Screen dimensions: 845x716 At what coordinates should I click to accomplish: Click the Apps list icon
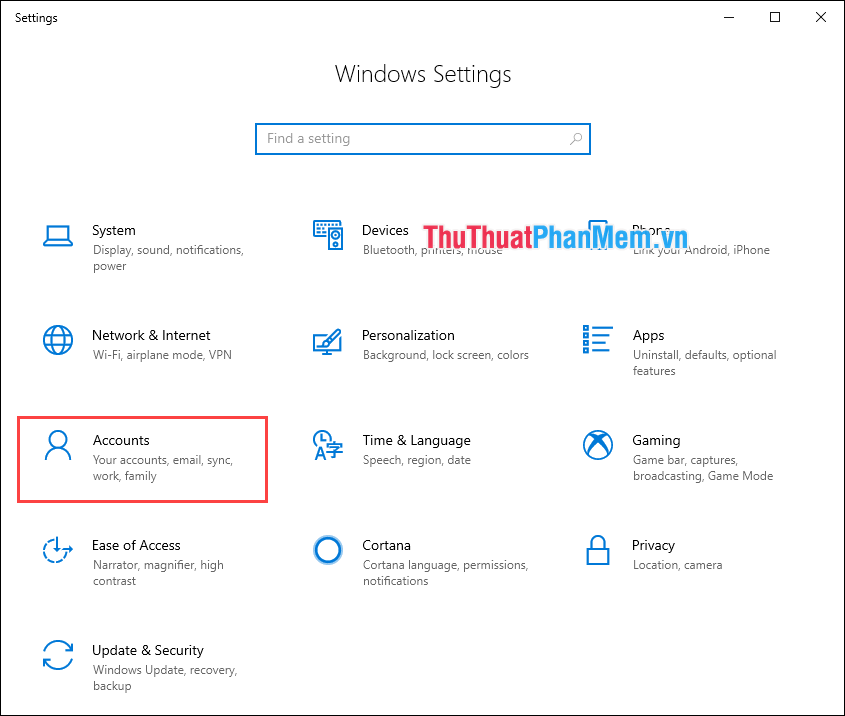[598, 340]
